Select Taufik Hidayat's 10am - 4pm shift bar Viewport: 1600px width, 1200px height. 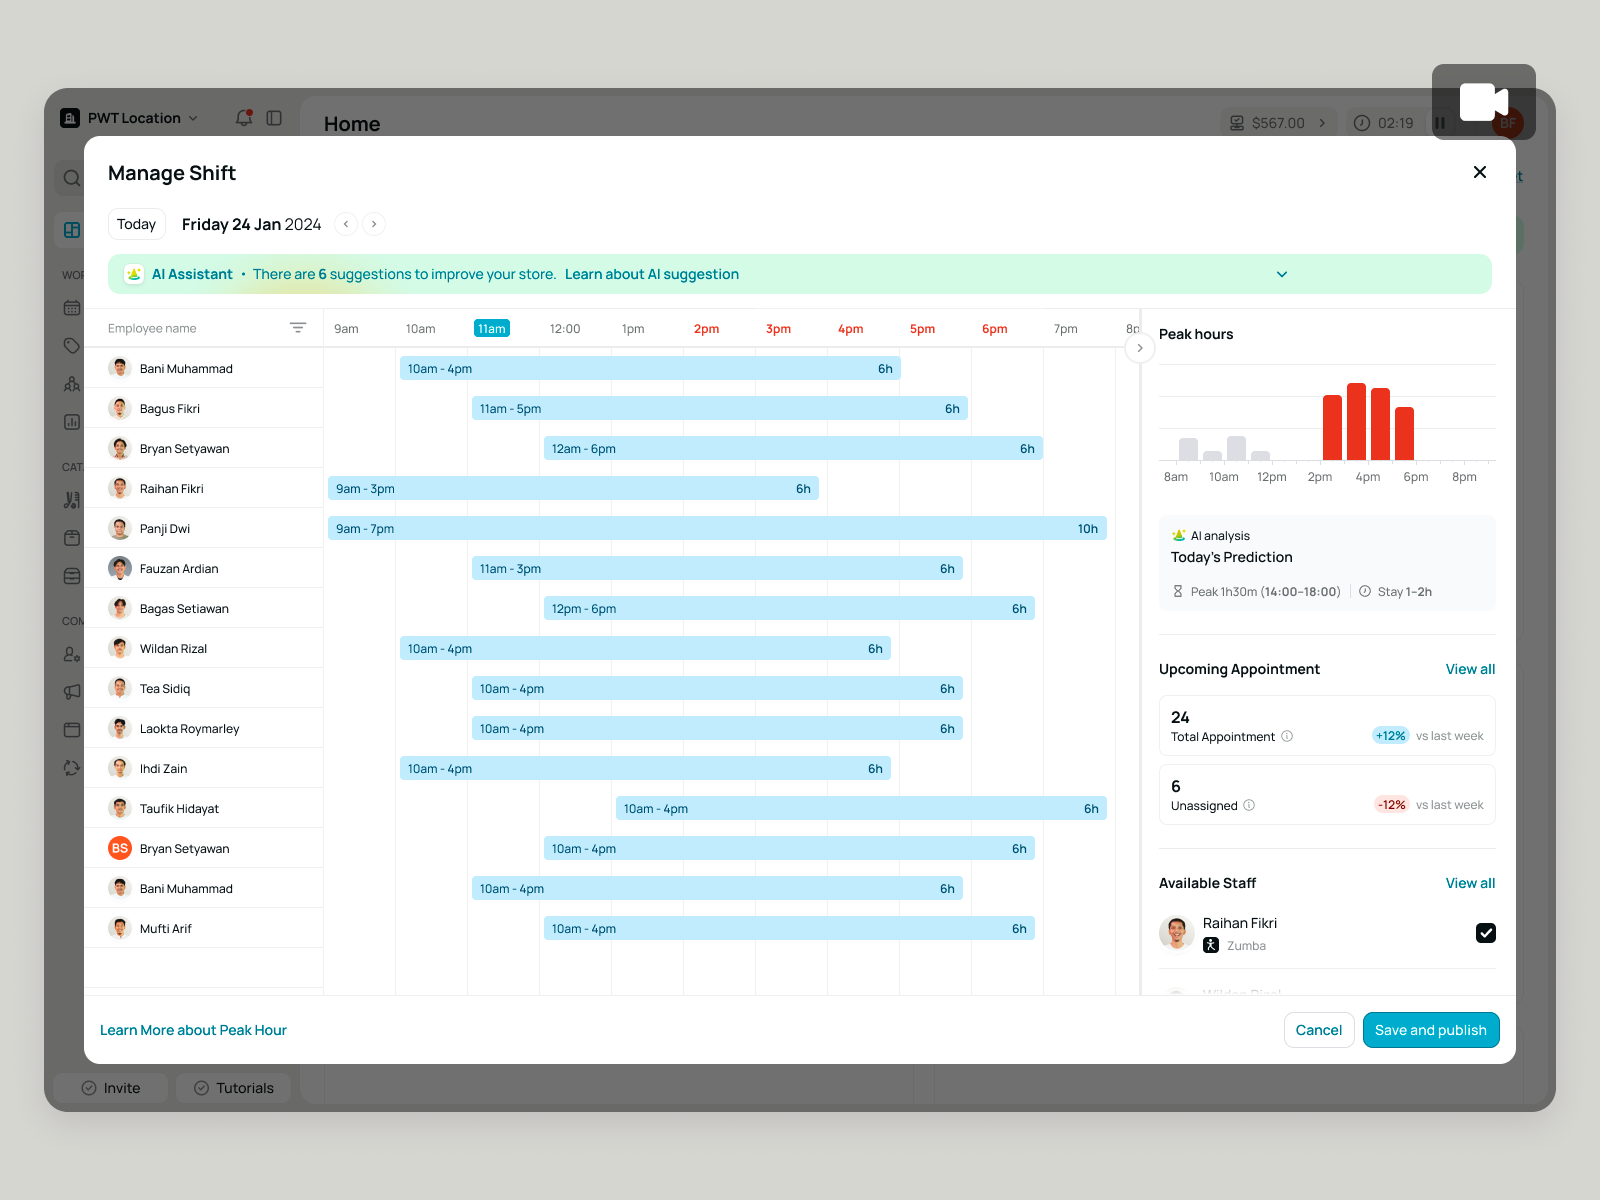861,808
